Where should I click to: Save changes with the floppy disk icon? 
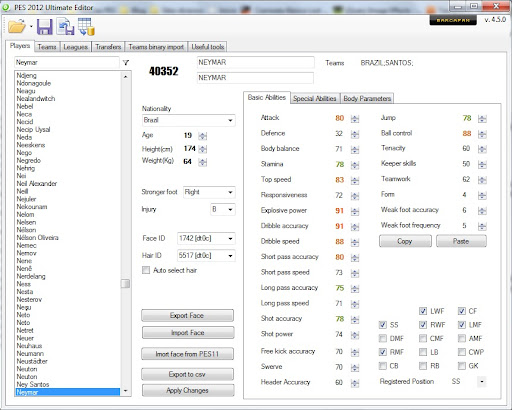pos(44,27)
